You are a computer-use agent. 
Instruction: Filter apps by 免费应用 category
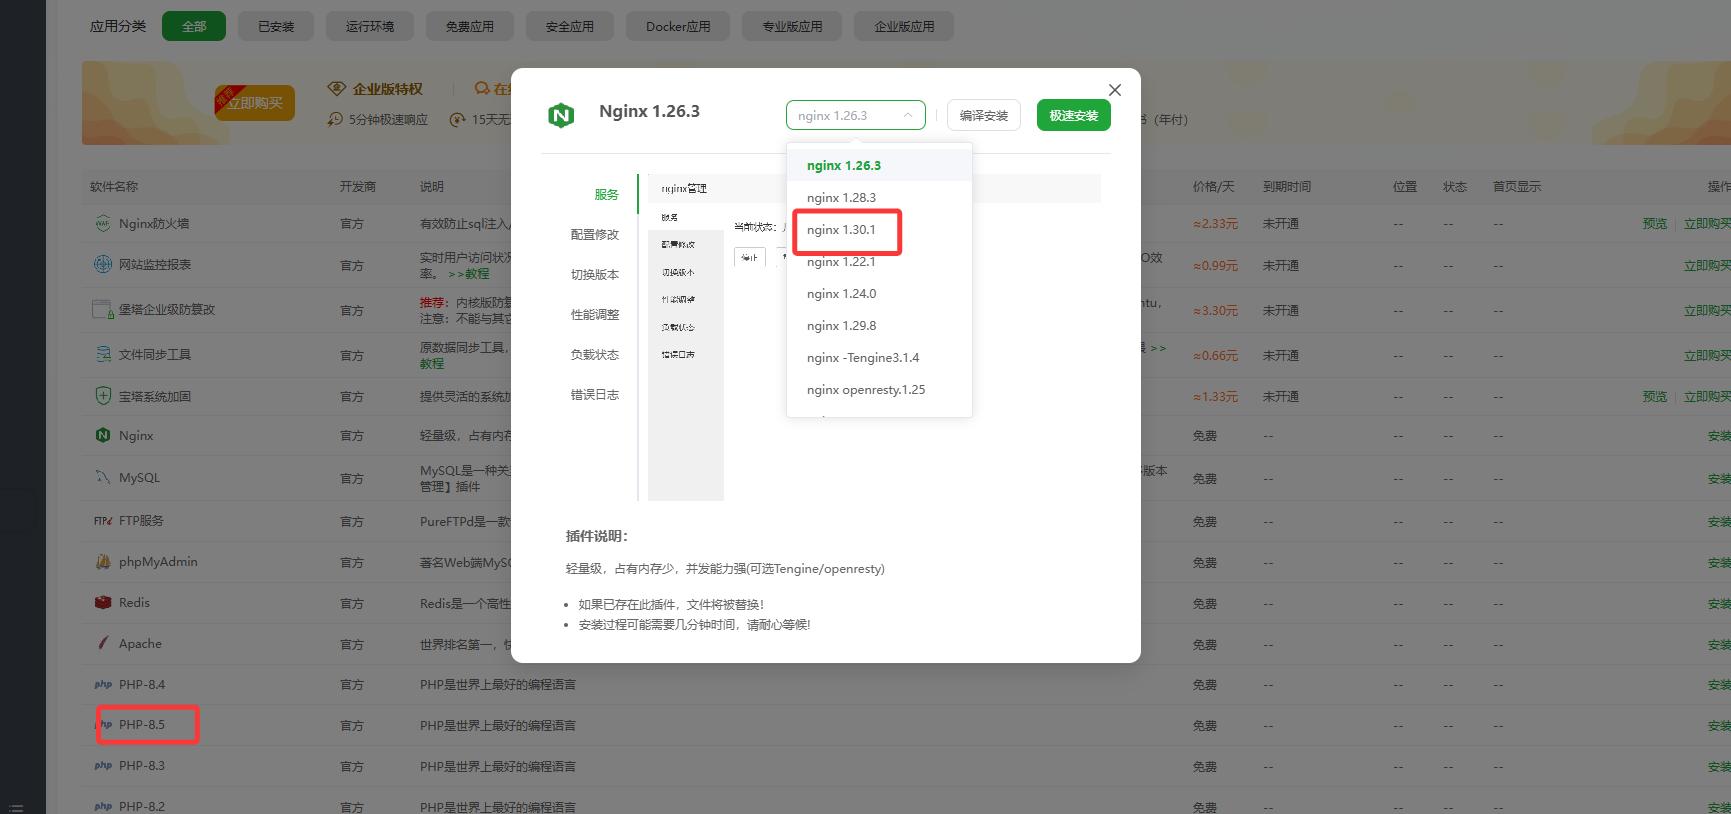coord(470,26)
